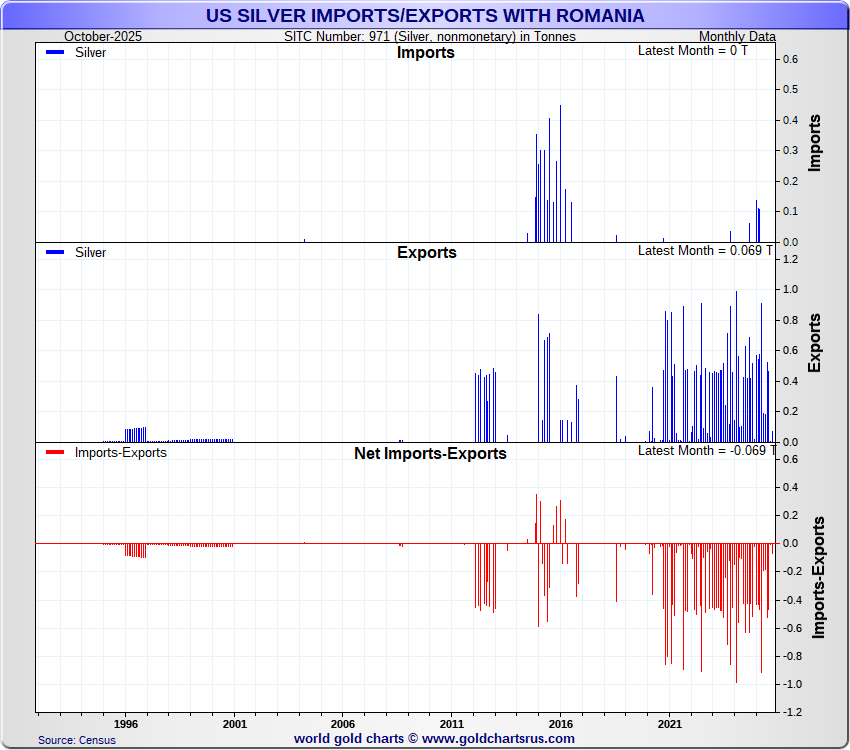Click the x-axis label '2021'
850x750 pixels.
tap(669, 724)
